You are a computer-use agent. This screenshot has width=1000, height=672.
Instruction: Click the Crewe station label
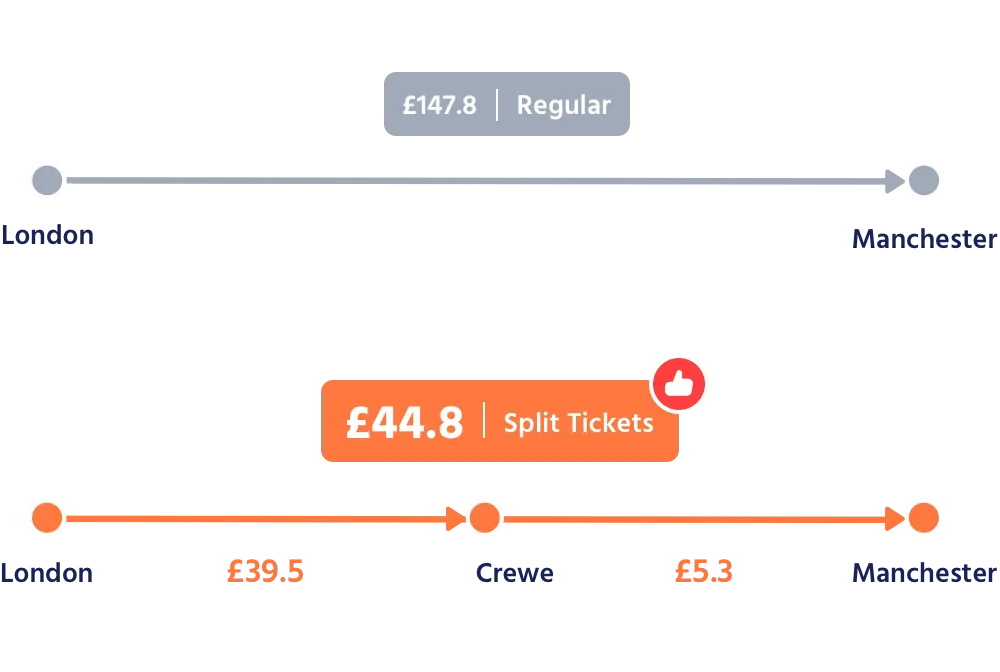pos(514,573)
